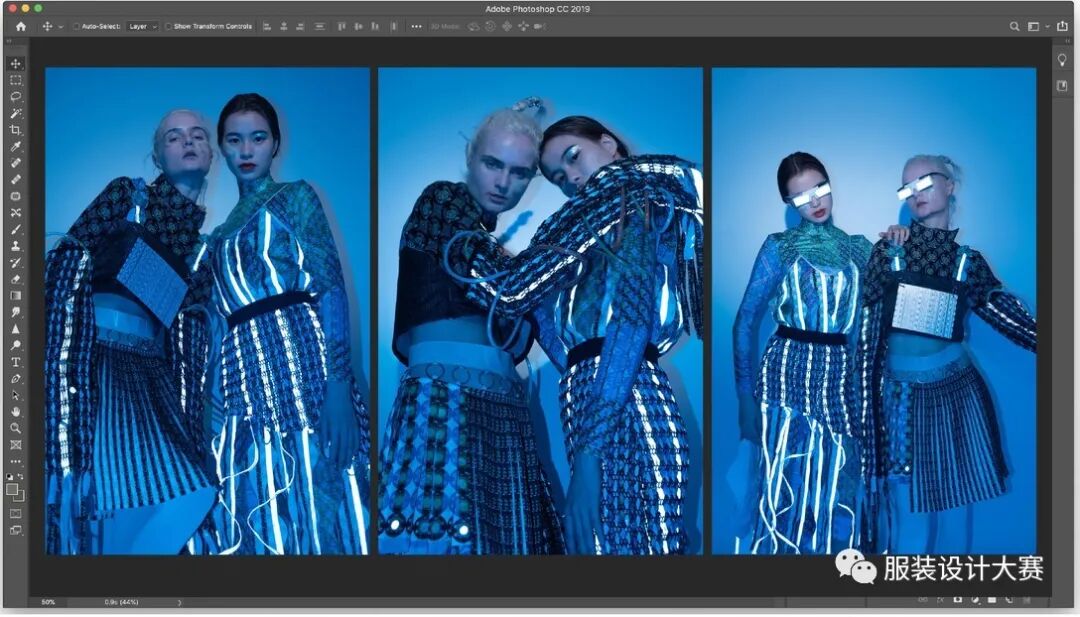This screenshot has width=1080, height=617.
Task: Select the Path Selection arrow tool
Action: [x=15, y=395]
